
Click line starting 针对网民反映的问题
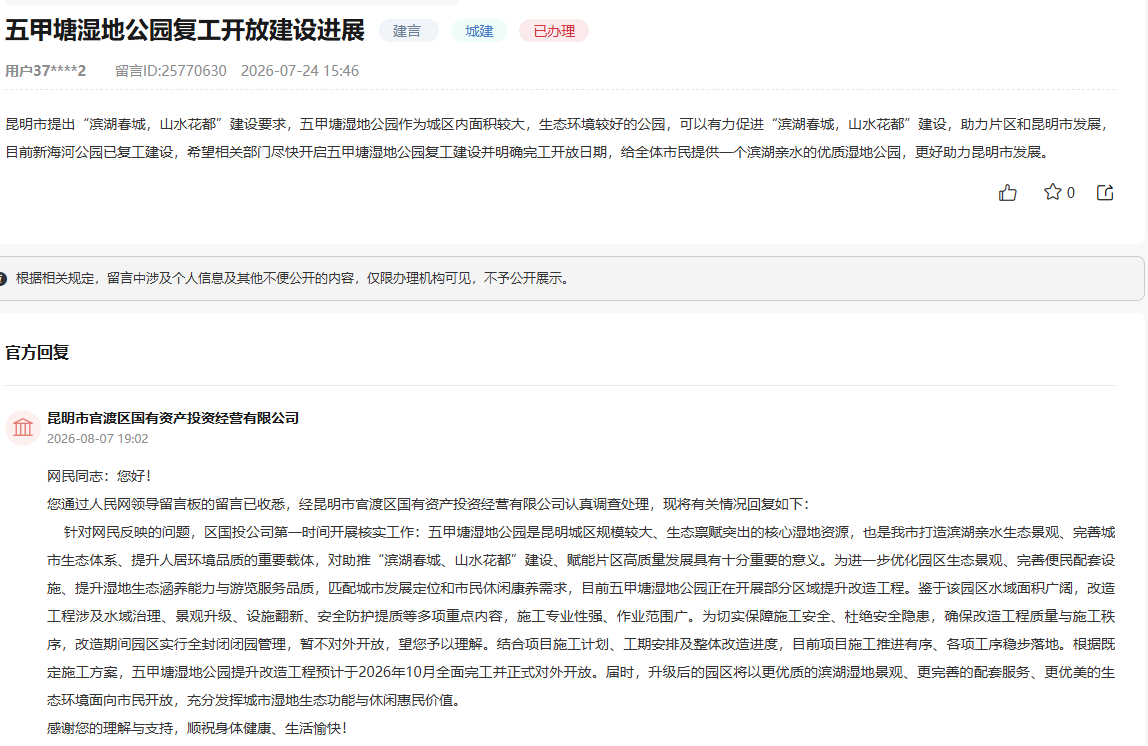coord(589,532)
